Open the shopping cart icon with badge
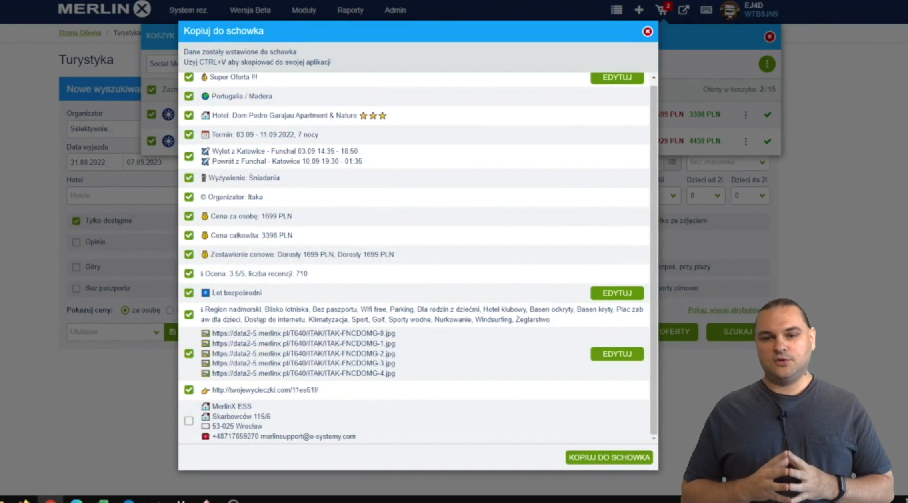 (x=662, y=9)
